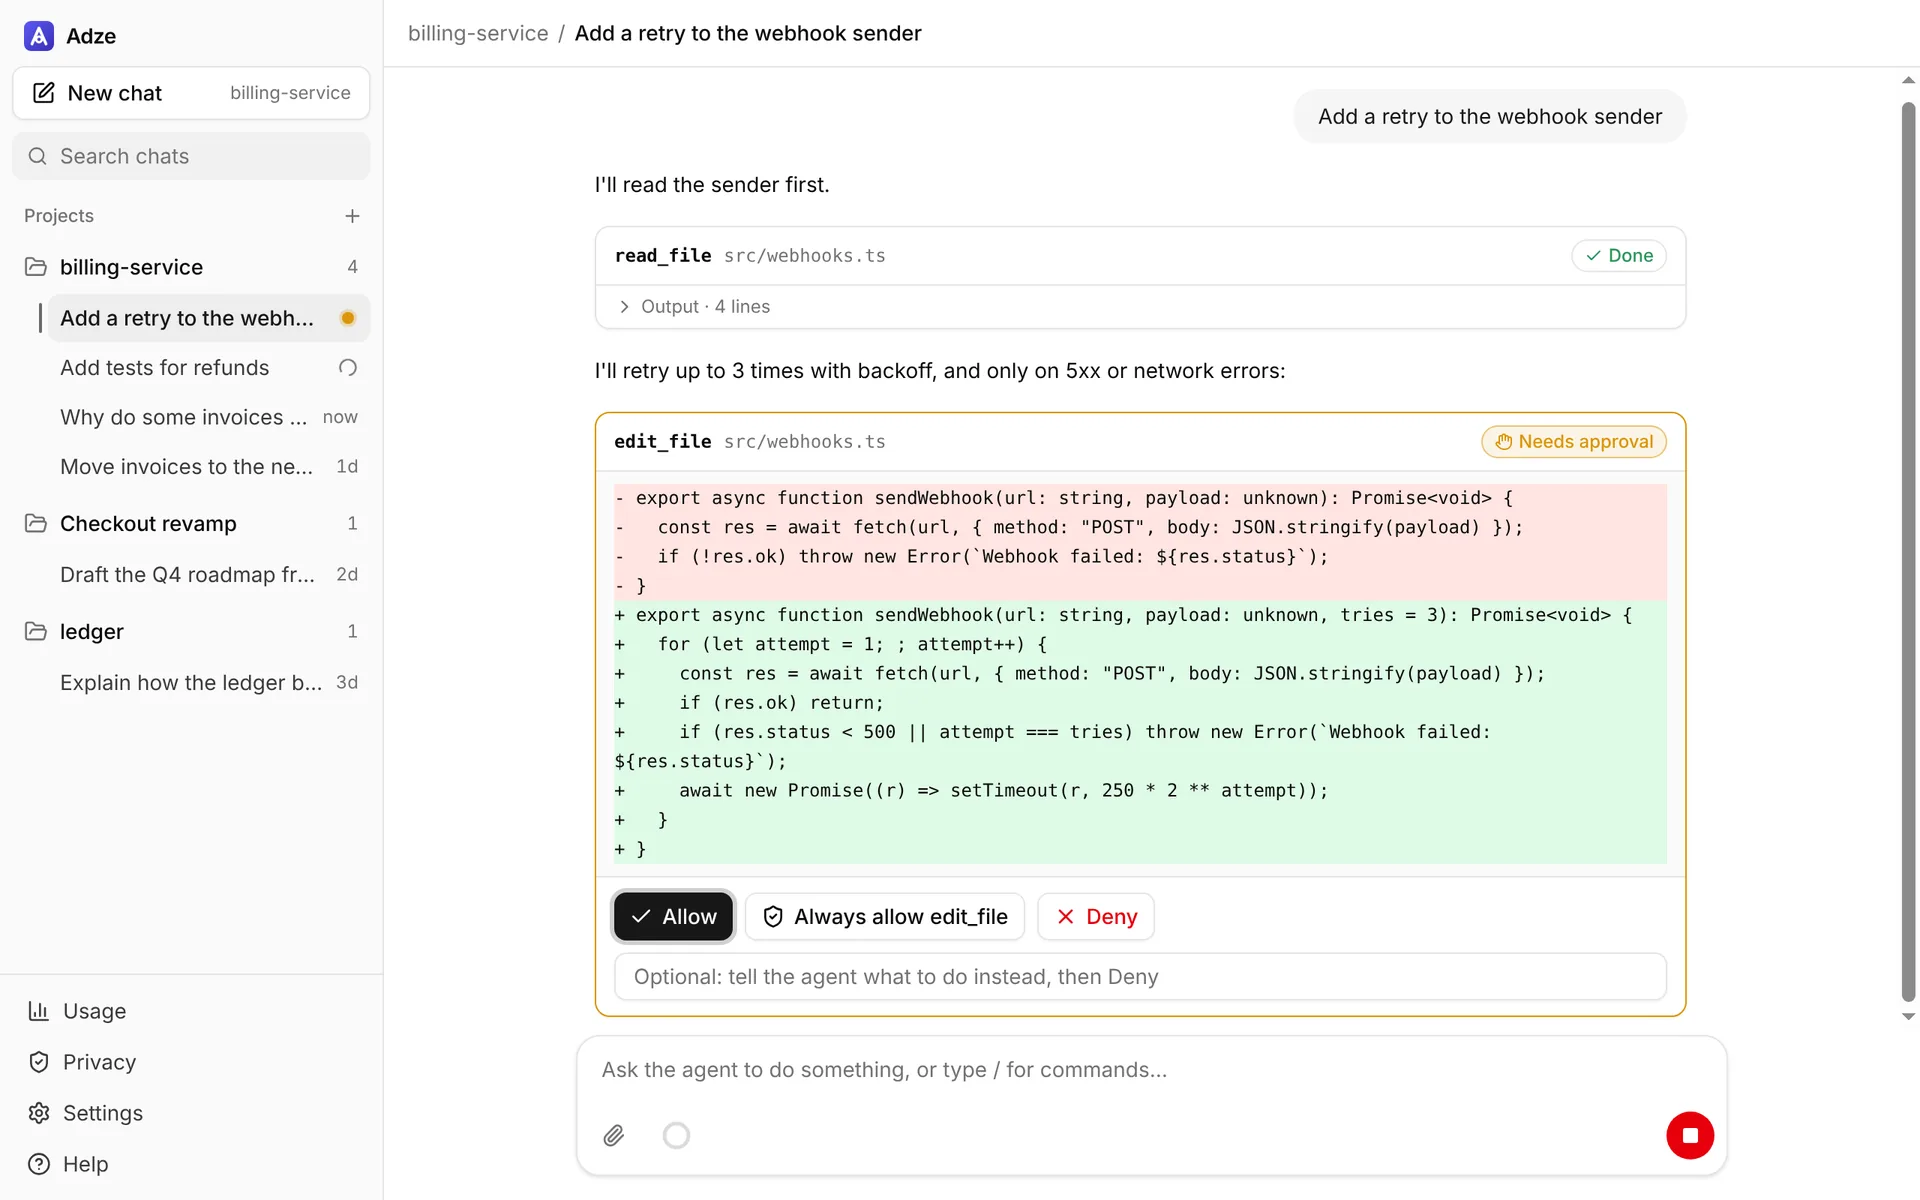Click the circular indicator next to paperclip

pyautogui.click(x=676, y=1135)
